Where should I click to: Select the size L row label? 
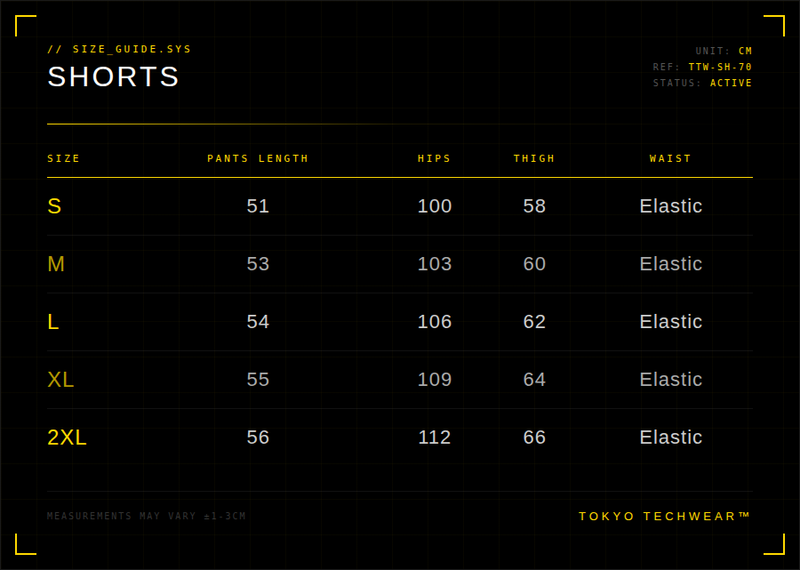53,322
